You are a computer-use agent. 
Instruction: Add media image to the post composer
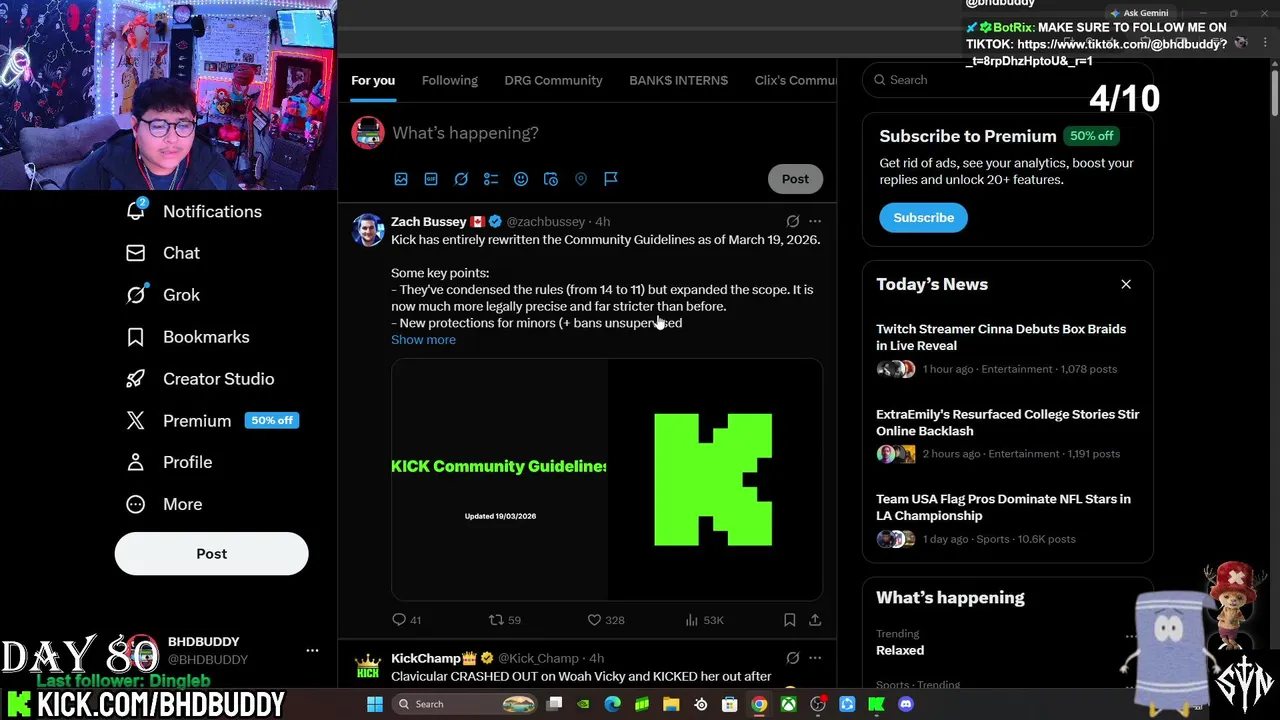(x=401, y=179)
